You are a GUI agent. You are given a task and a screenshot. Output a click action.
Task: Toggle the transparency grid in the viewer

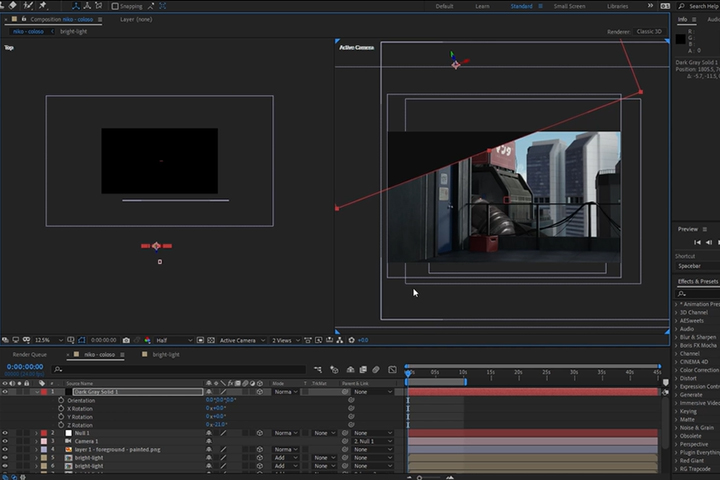(211, 340)
